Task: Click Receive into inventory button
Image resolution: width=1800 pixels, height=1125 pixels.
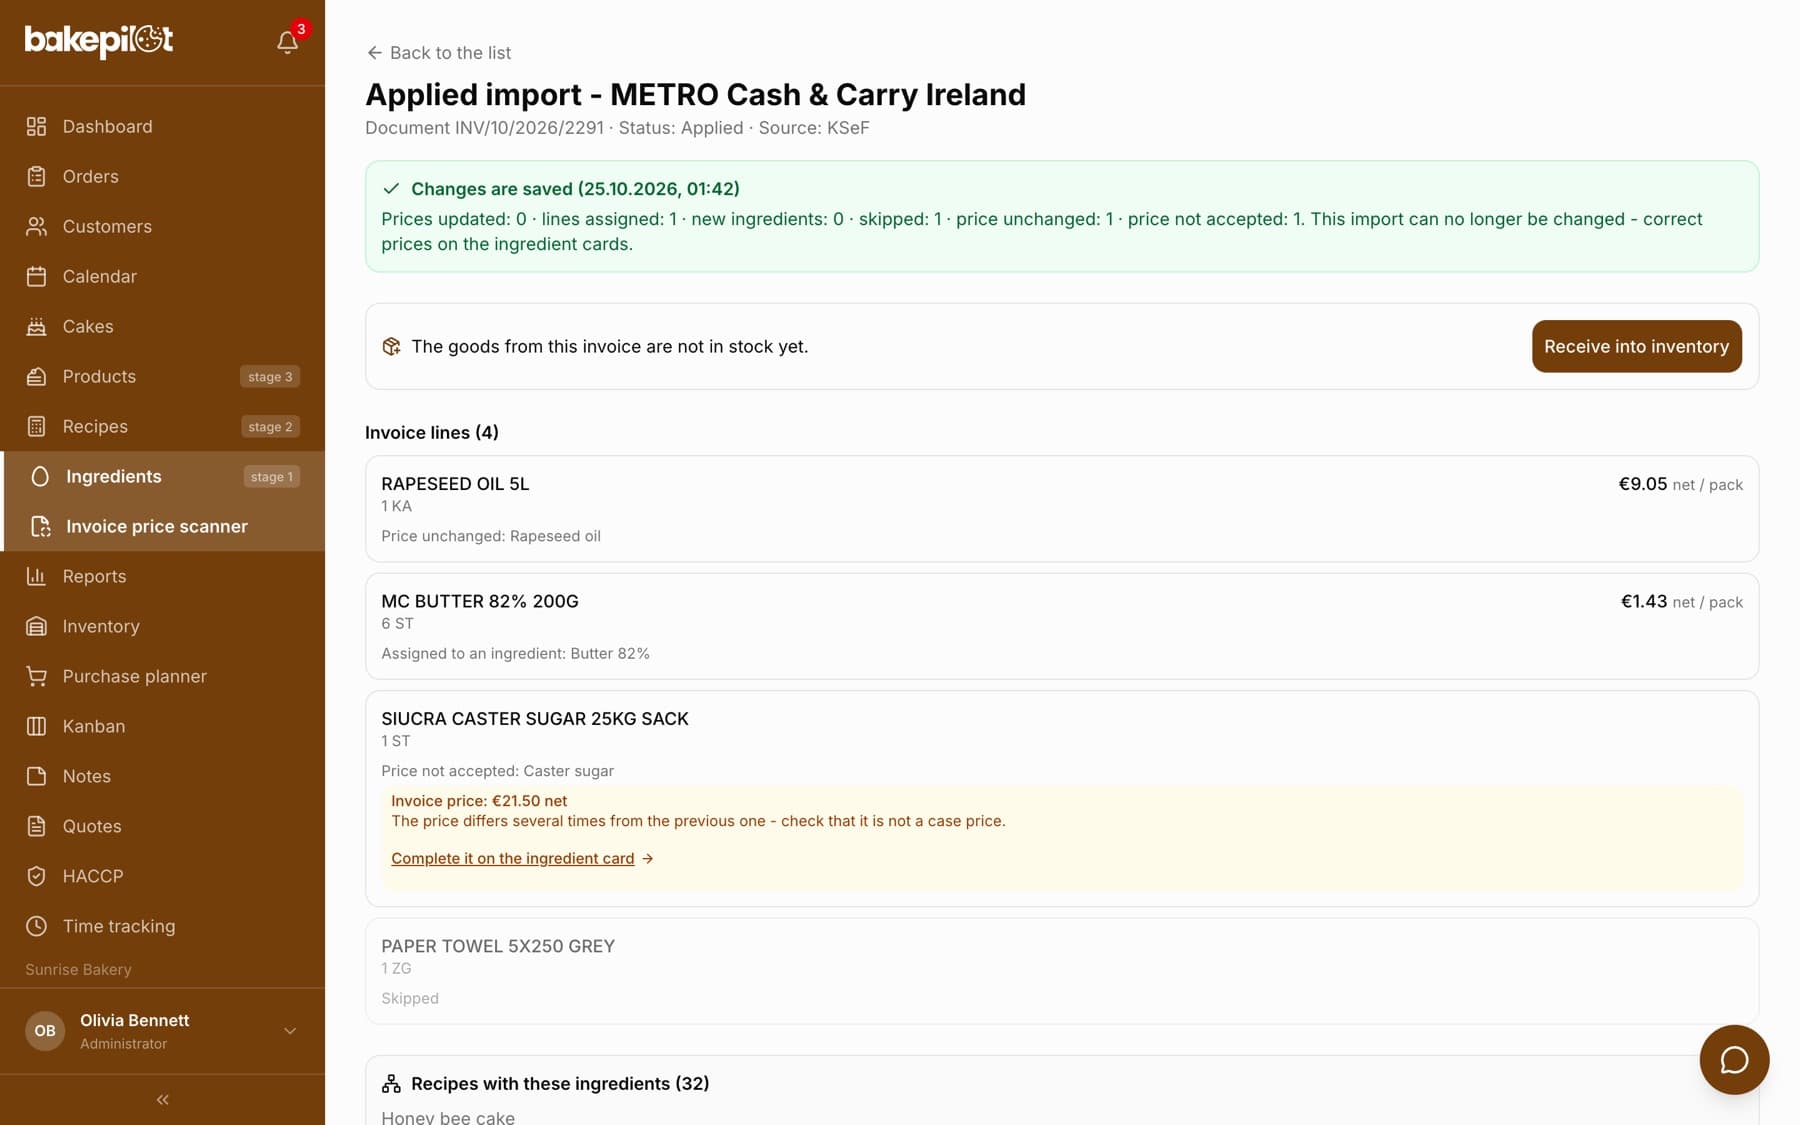Action: point(1636,346)
